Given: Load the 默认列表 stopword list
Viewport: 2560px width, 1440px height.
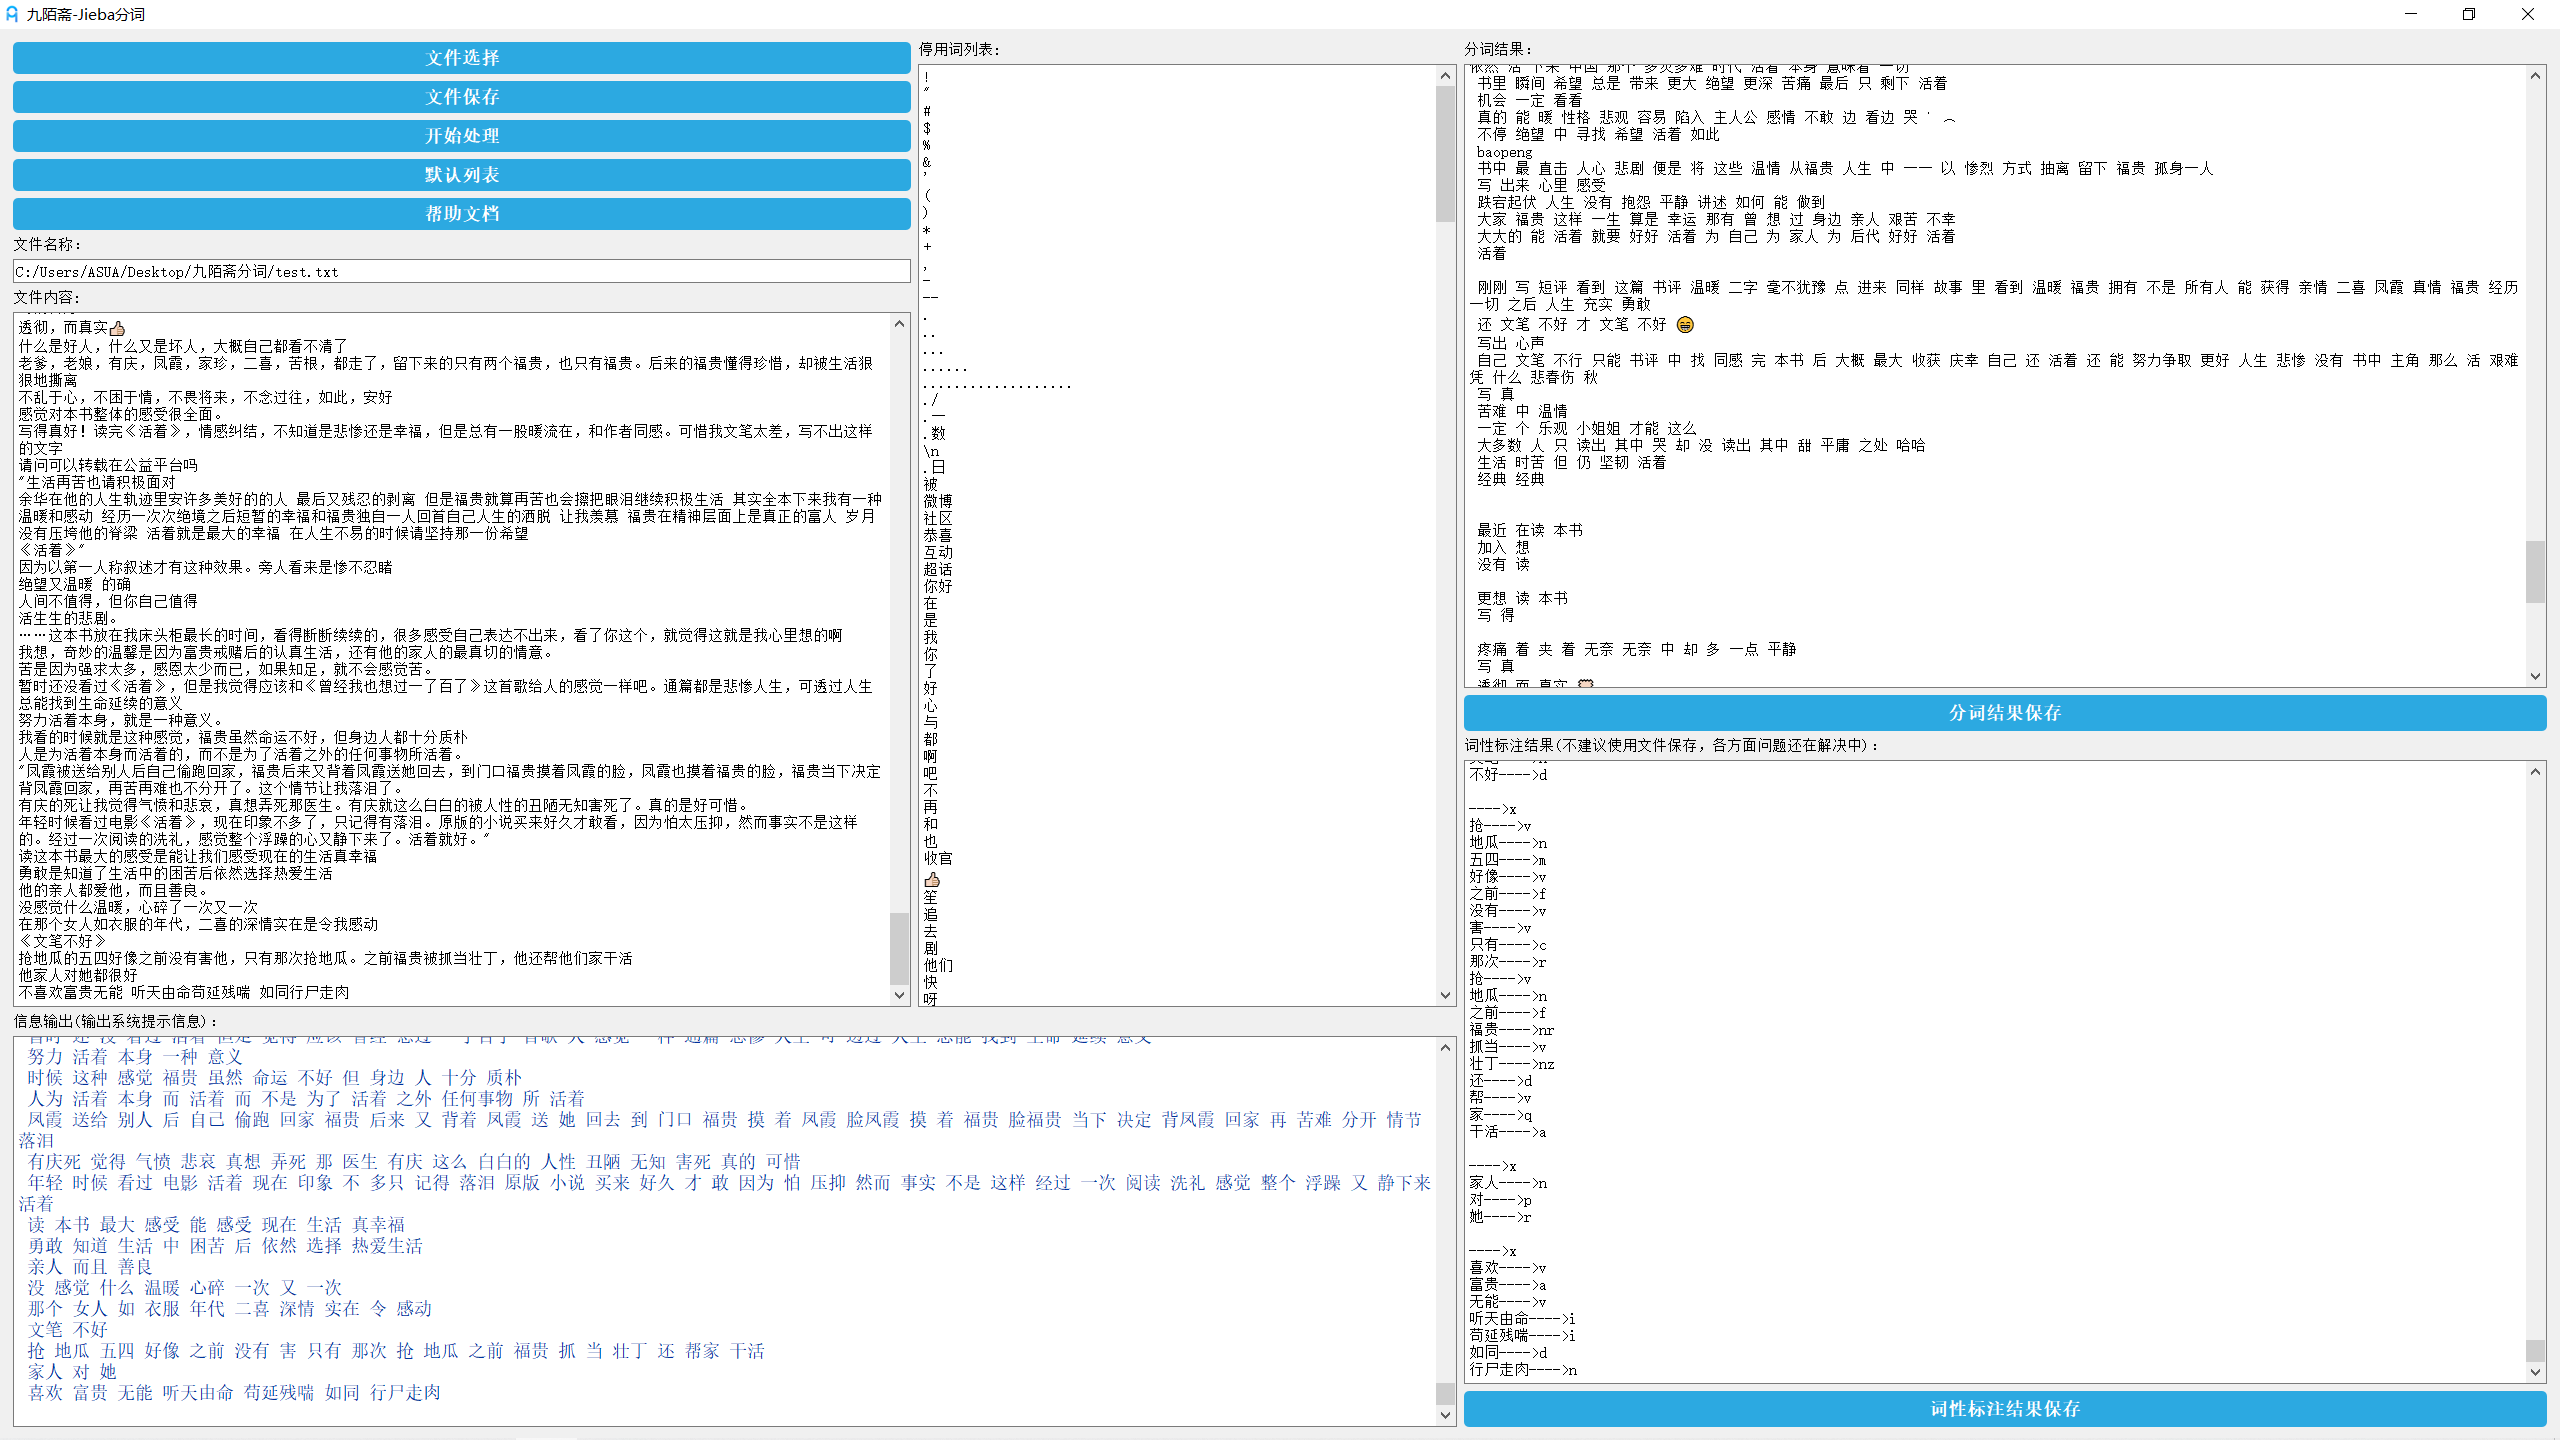Looking at the screenshot, I should pyautogui.click(x=461, y=175).
